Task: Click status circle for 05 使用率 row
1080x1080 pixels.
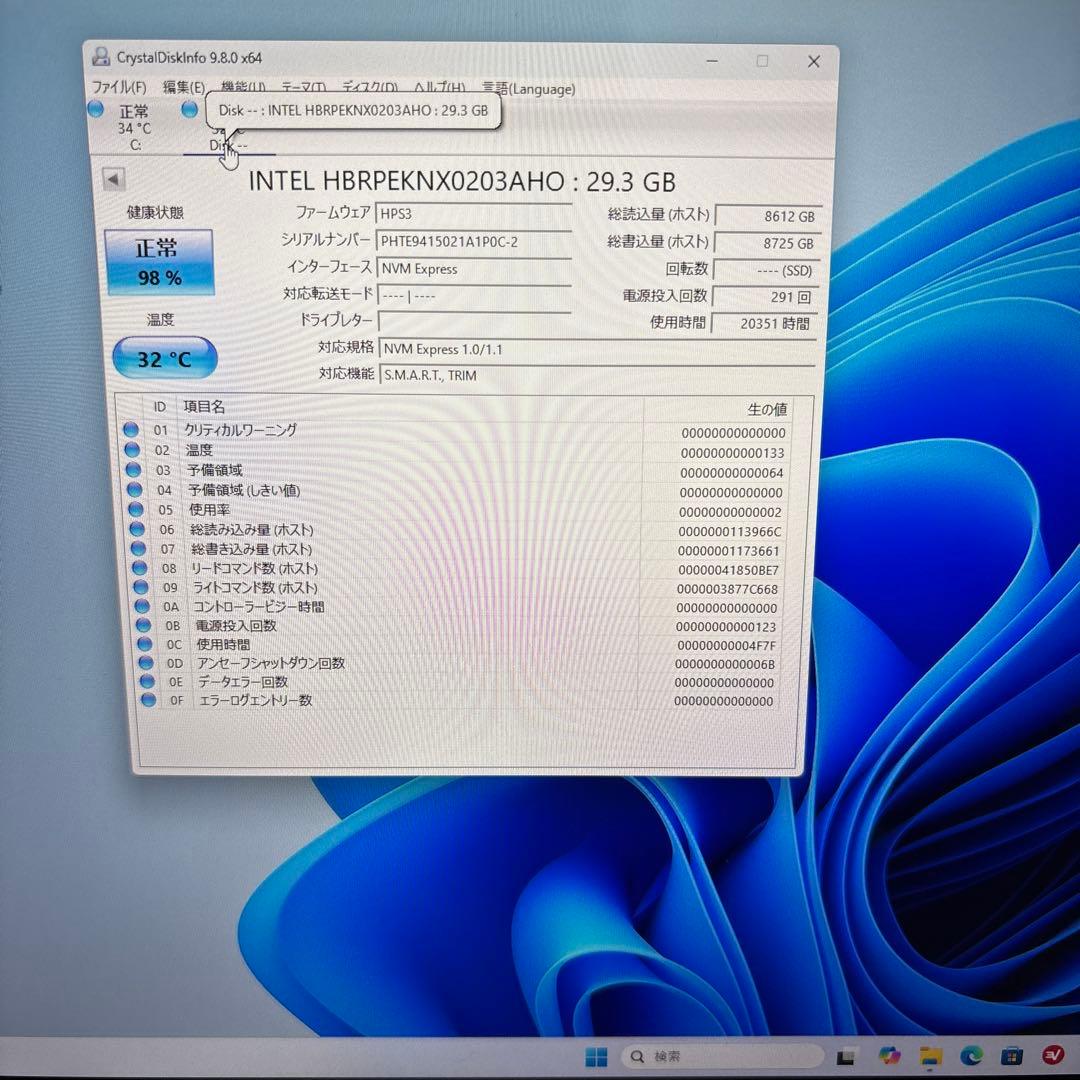Action: [x=136, y=509]
